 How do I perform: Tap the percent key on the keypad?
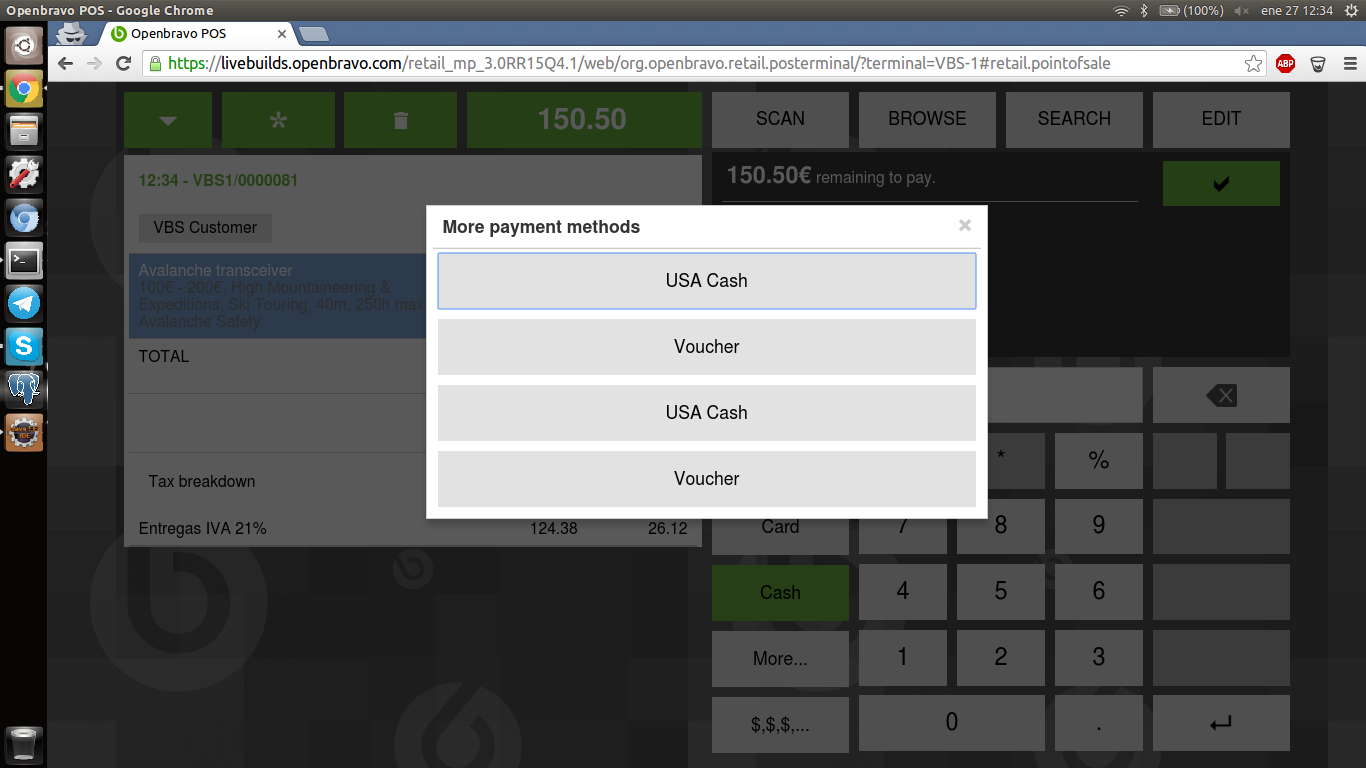point(1099,461)
